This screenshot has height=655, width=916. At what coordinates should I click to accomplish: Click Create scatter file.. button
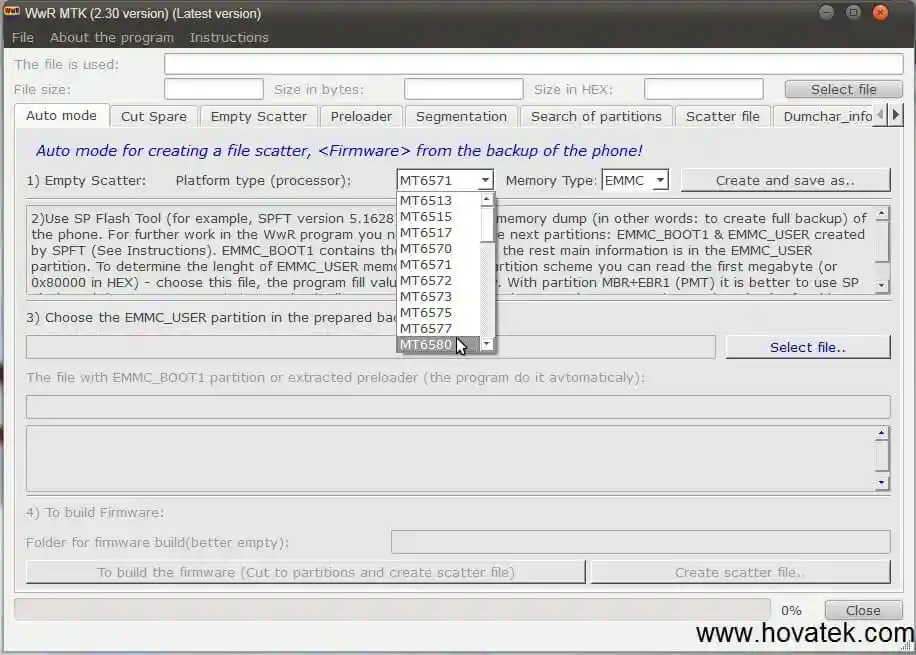pos(740,572)
